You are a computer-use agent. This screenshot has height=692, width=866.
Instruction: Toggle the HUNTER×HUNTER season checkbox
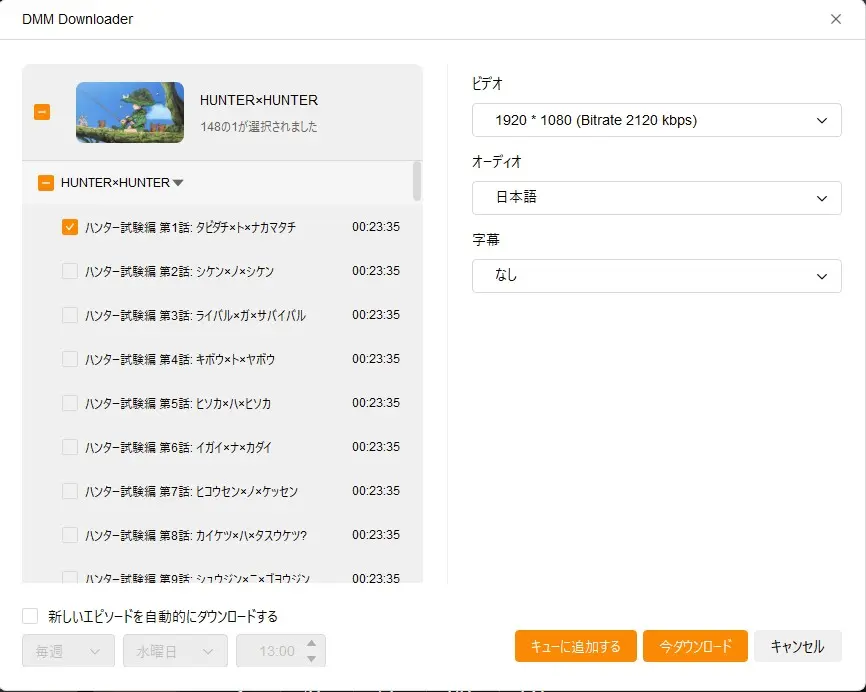tap(46, 183)
